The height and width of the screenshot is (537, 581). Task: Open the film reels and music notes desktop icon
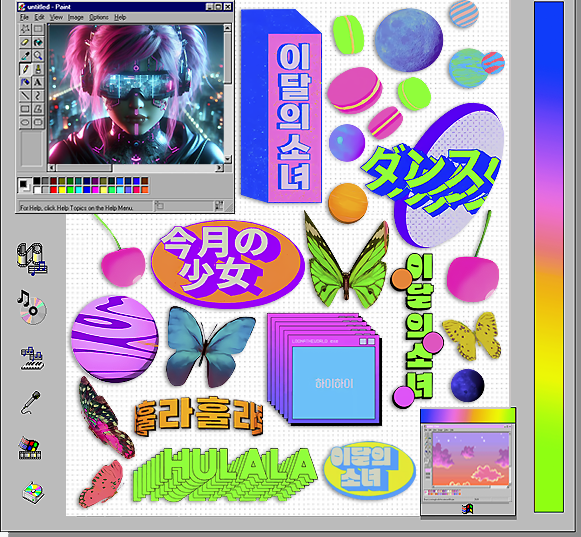[31, 259]
